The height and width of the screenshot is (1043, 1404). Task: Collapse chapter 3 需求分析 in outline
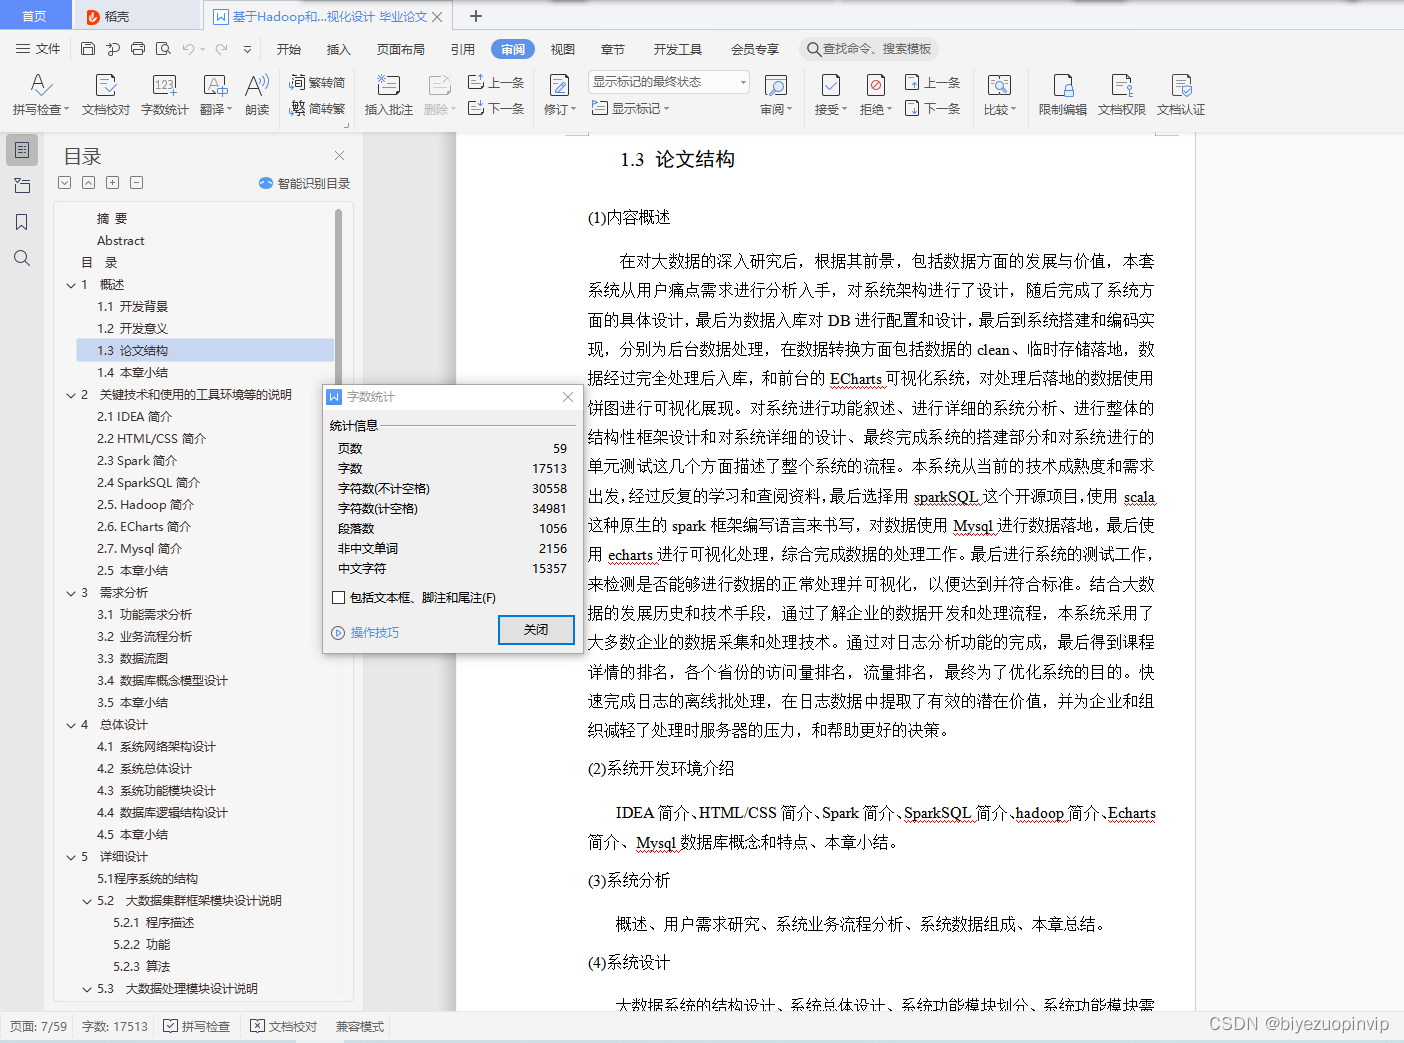click(71, 593)
